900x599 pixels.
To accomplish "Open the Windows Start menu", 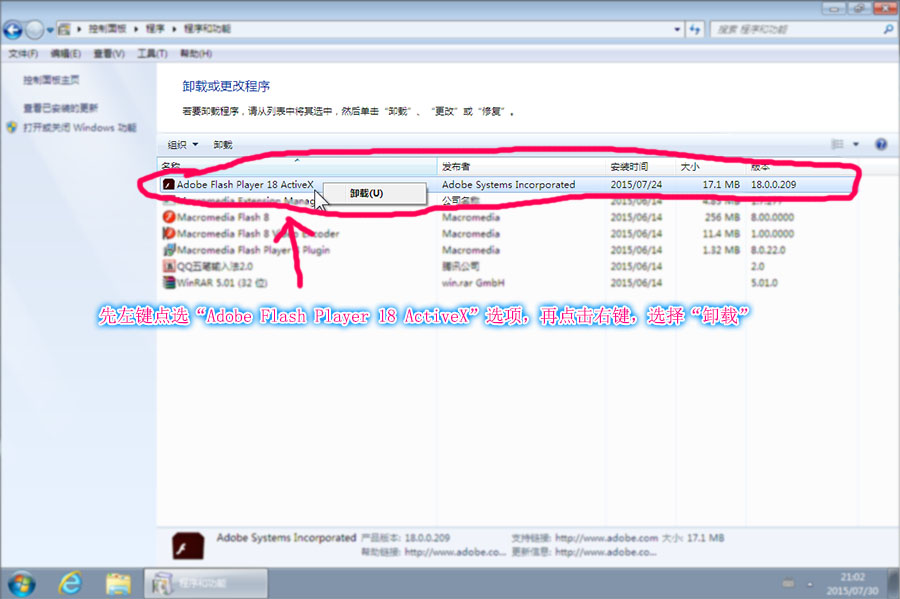I will 21,584.
